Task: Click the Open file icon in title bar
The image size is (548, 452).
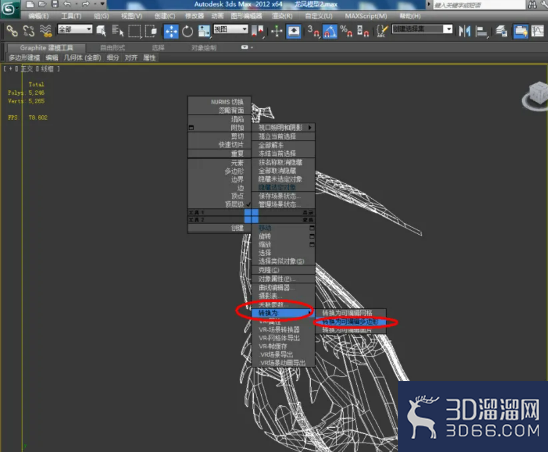Action: pyautogui.click(x=42, y=4)
